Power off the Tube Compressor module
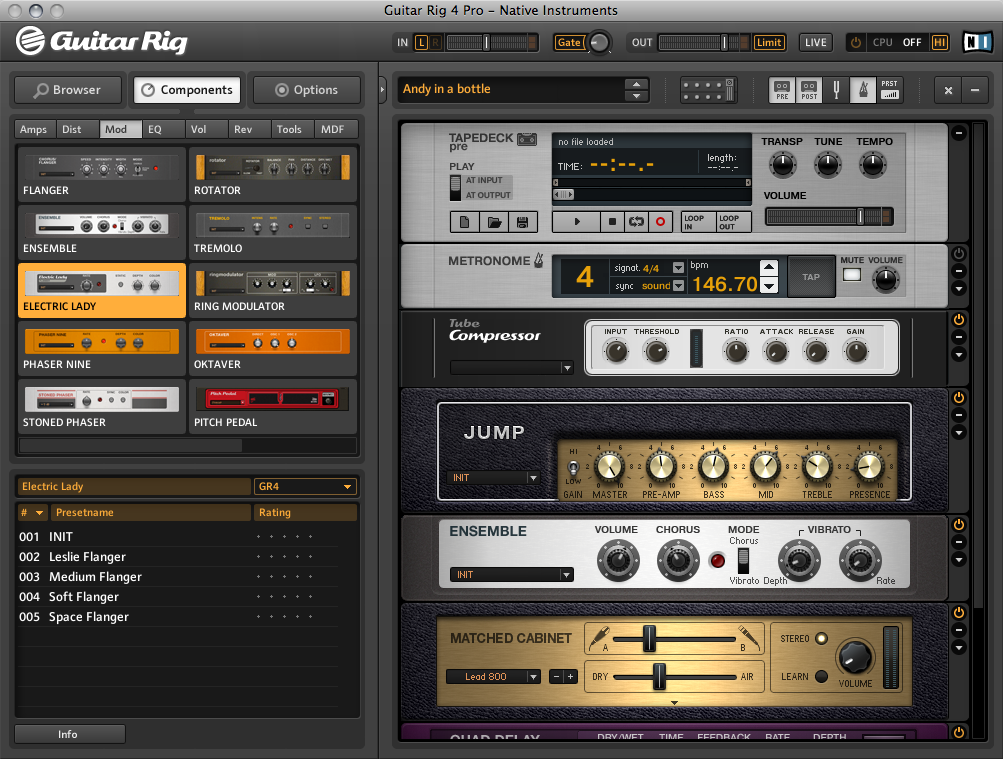The height and width of the screenshot is (759, 1003). (958, 319)
